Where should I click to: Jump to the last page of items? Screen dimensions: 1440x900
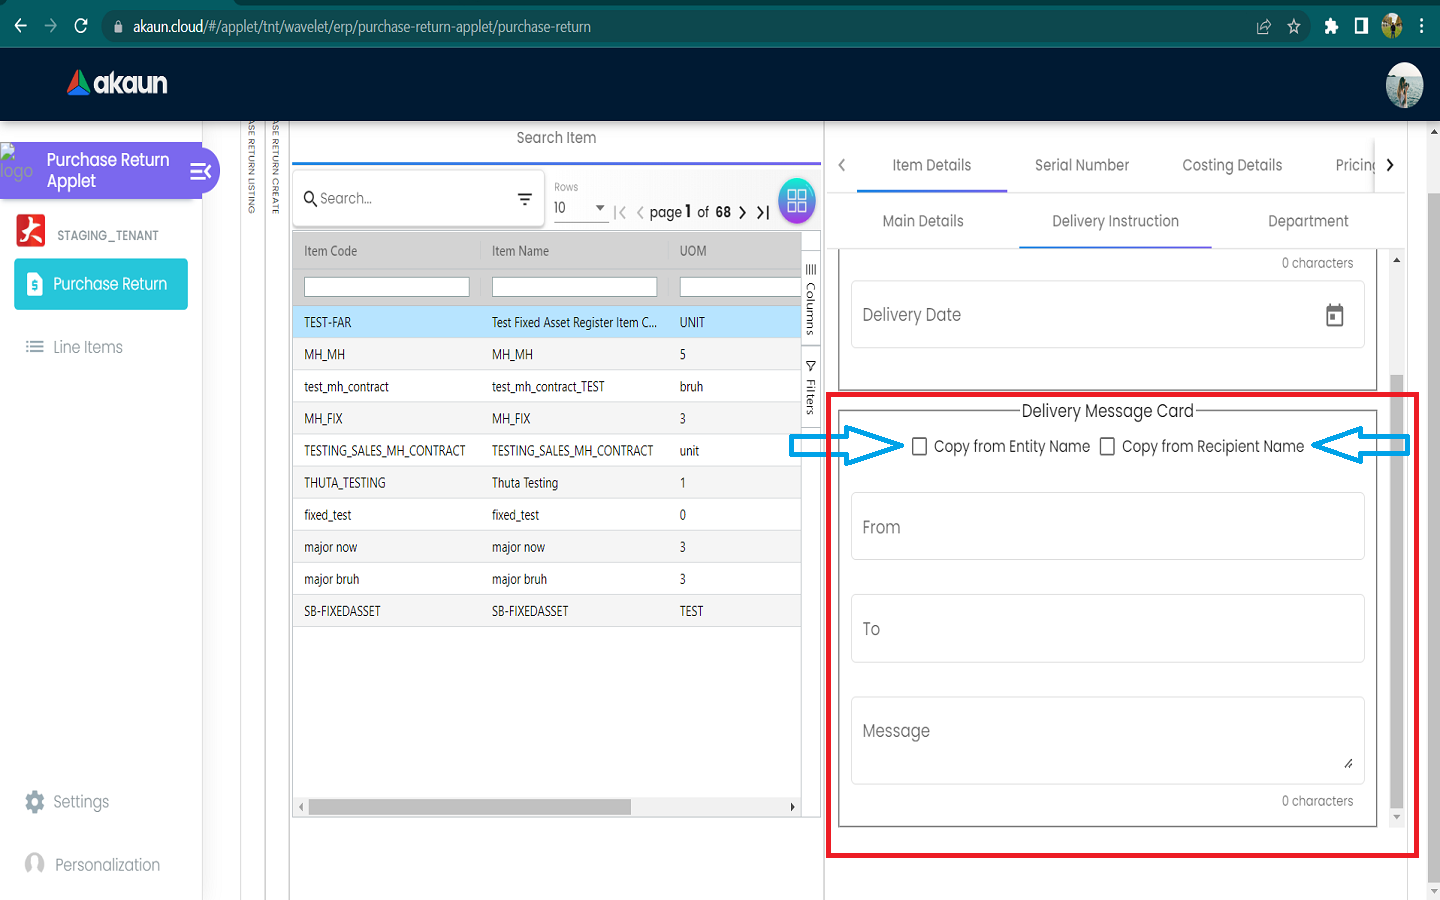coord(763,212)
